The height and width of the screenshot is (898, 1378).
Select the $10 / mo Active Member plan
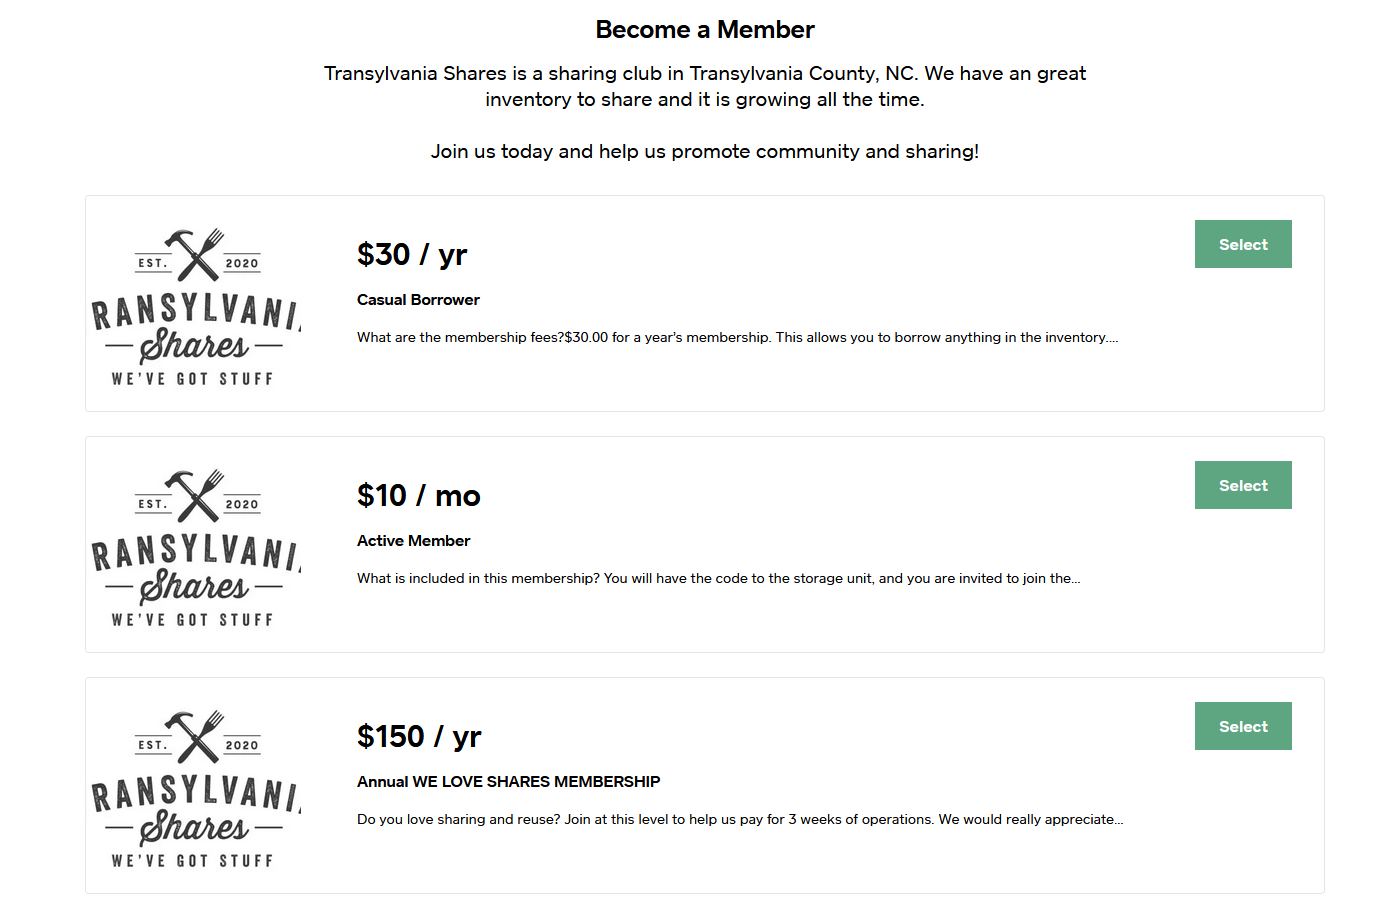pyautogui.click(x=1242, y=485)
